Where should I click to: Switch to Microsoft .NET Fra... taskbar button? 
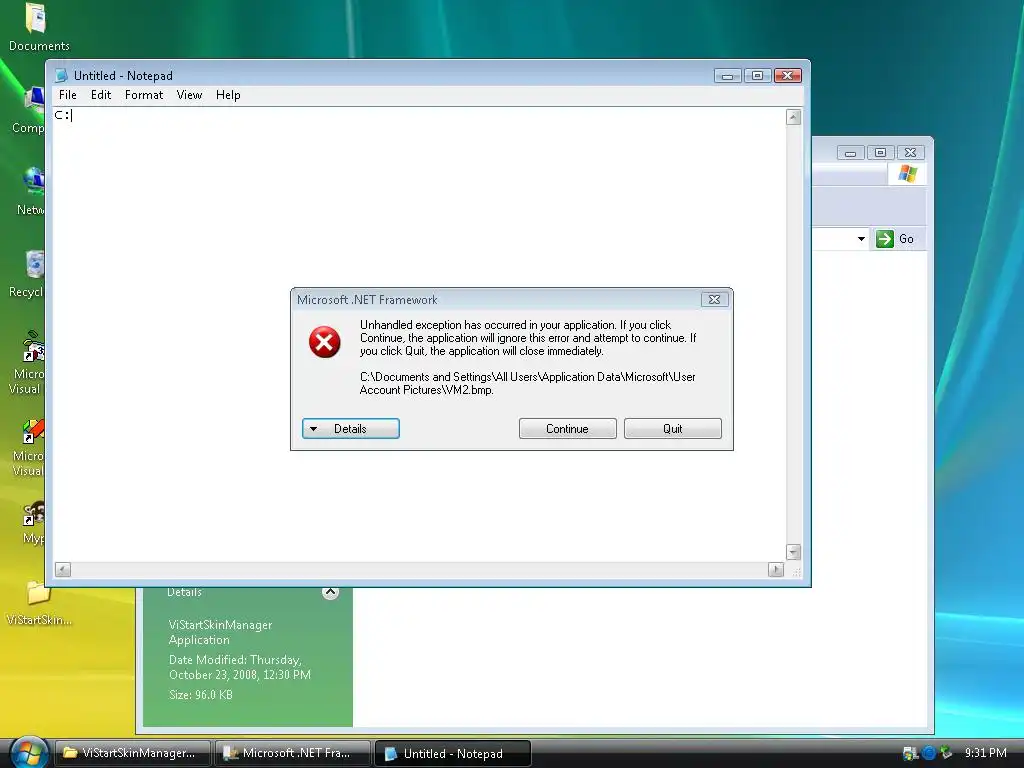click(x=293, y=753)
